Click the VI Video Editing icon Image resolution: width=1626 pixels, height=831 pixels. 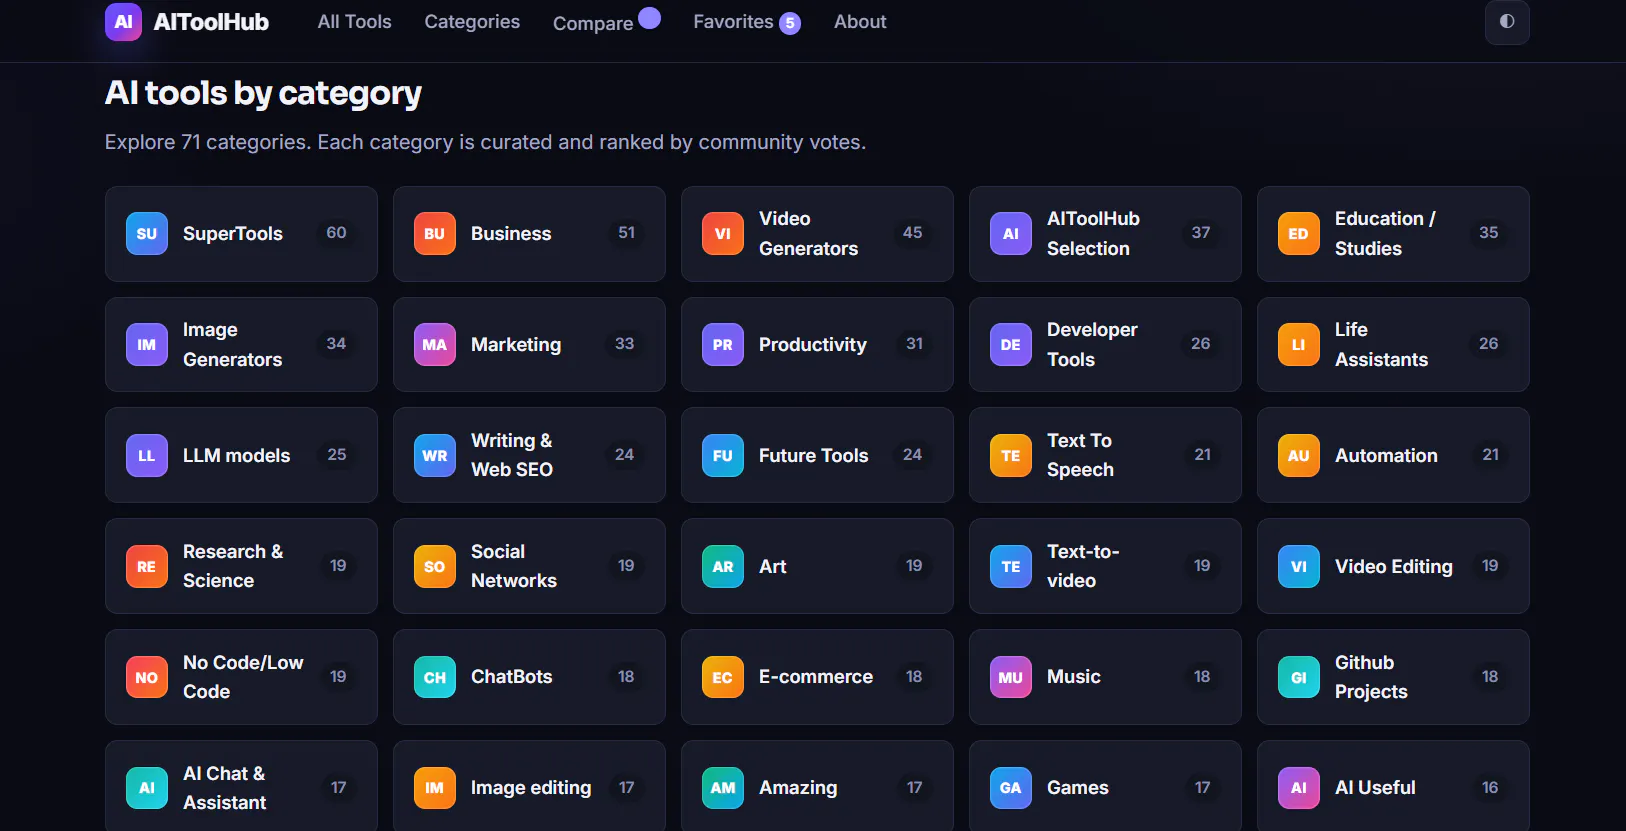point(1299,567)
